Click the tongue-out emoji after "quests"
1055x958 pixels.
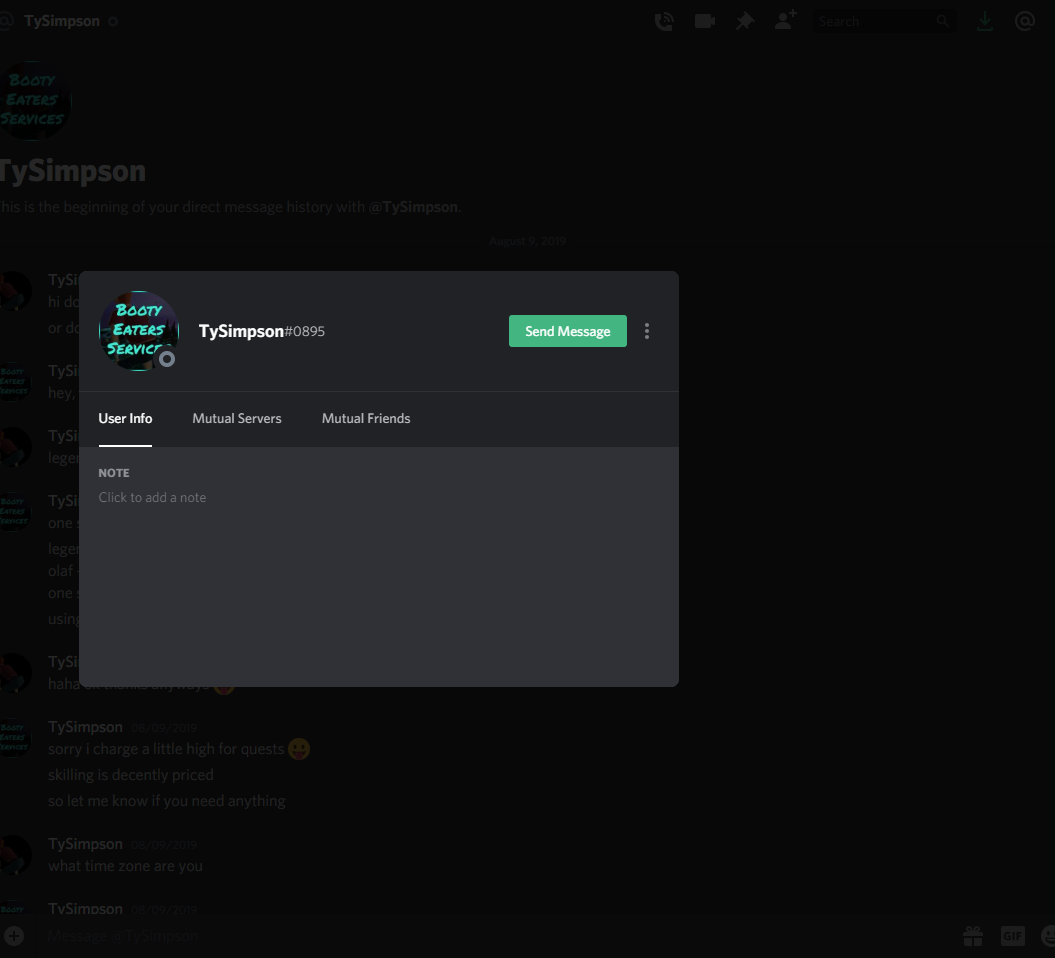(299, 749)
